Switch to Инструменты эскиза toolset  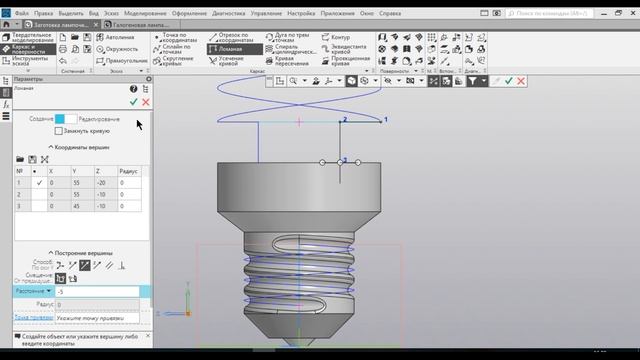point(28,61)
